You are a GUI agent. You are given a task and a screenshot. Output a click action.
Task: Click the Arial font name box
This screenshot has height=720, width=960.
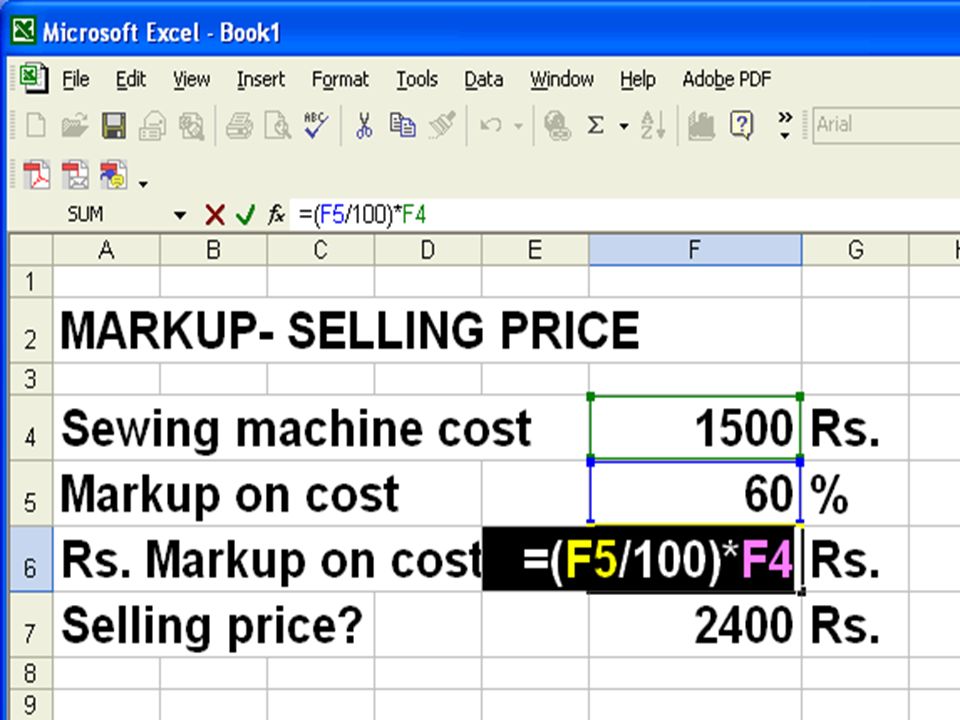(886, 125)
